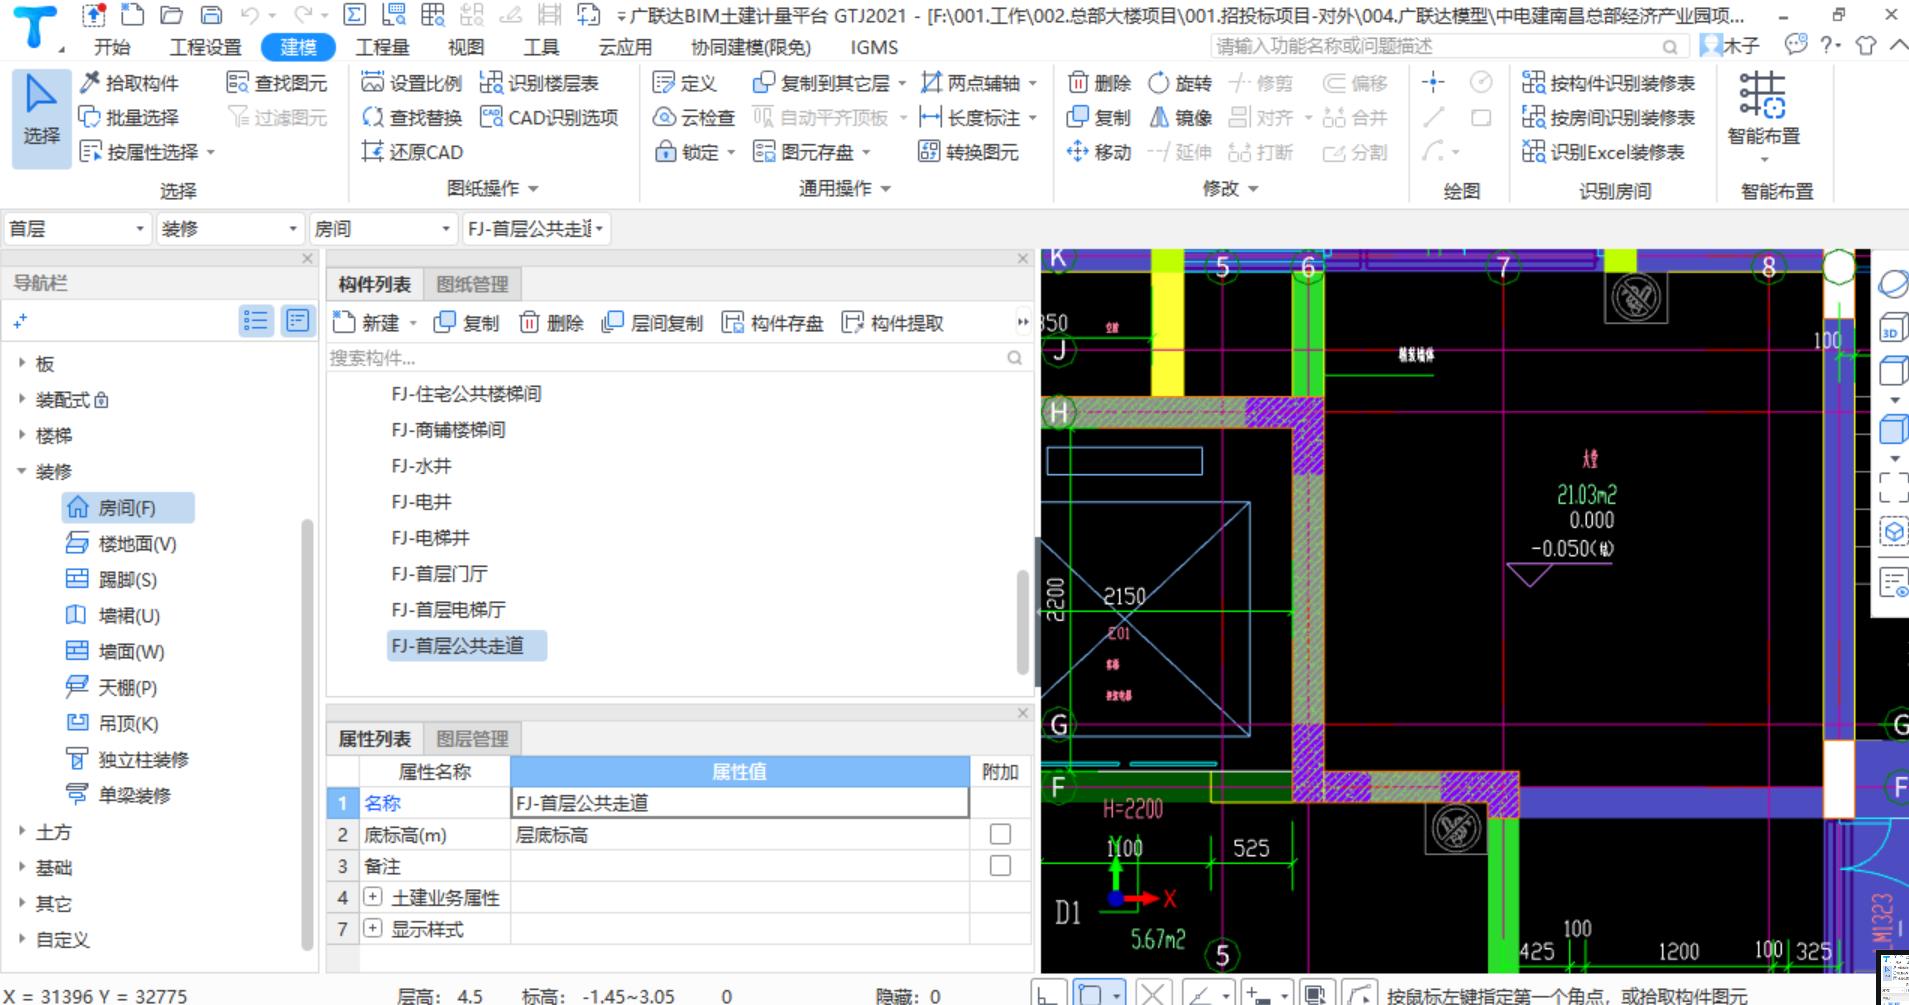
Task: Click 识别楼层表 tool
Action: pos(539,83)
